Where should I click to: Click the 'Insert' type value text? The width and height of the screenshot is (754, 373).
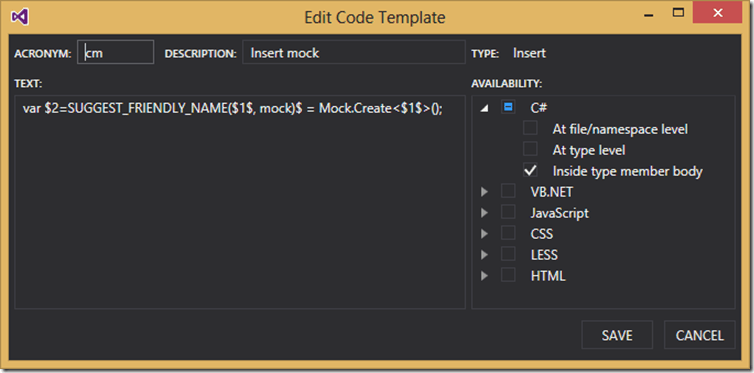click(x=529, y=53)
